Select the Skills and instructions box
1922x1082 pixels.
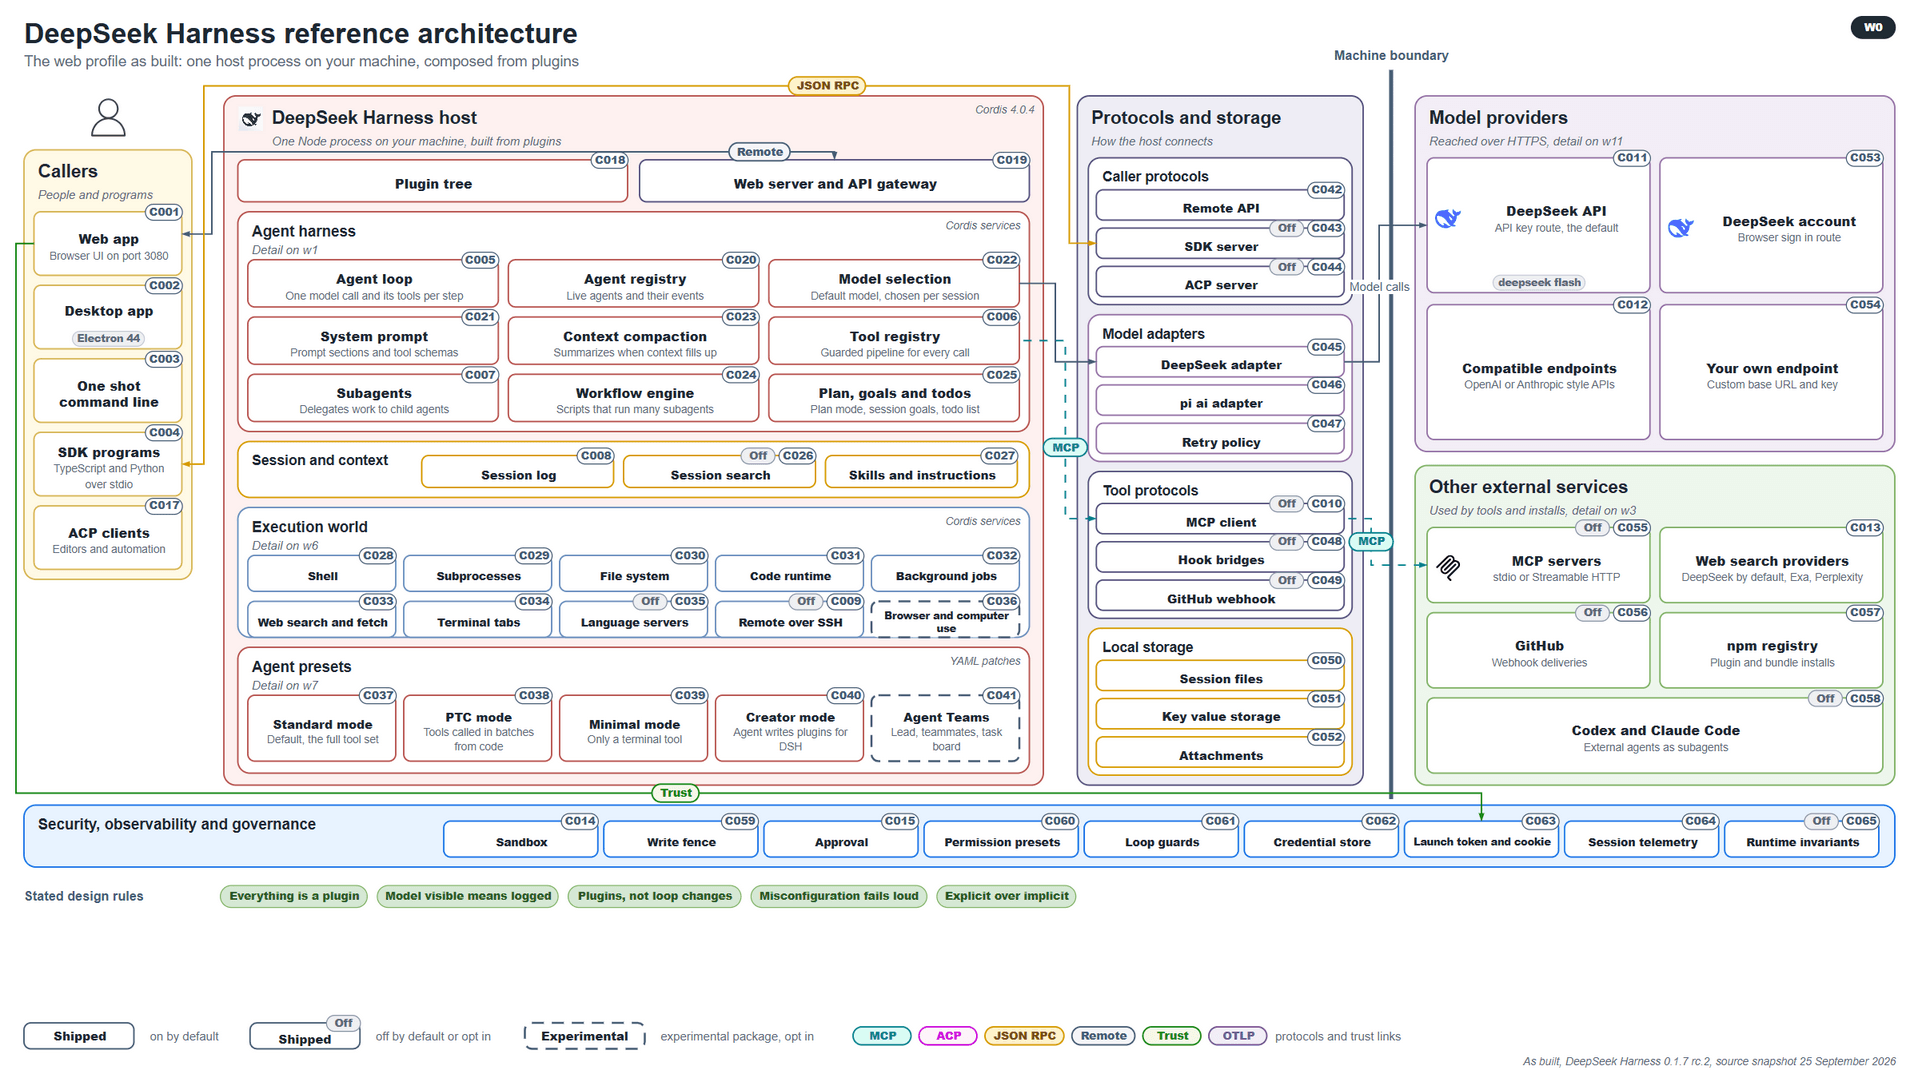922,473
